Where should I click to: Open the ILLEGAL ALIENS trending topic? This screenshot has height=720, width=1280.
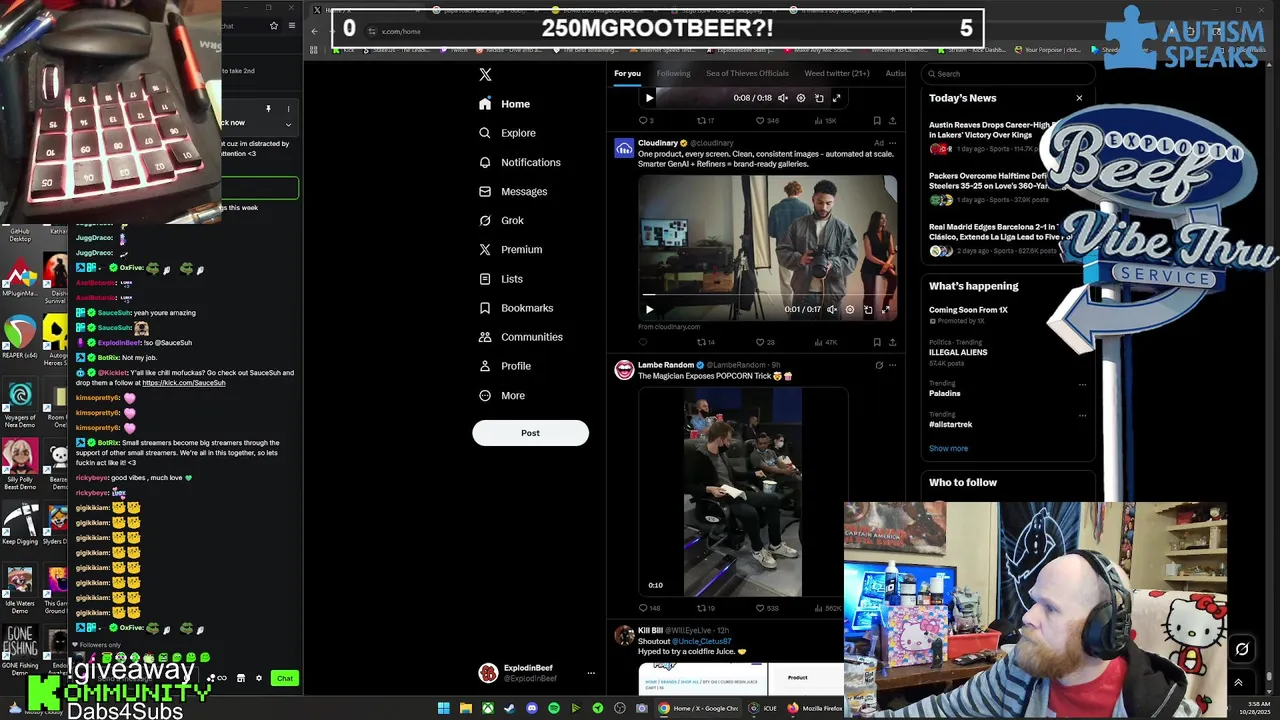click(958, 352)
